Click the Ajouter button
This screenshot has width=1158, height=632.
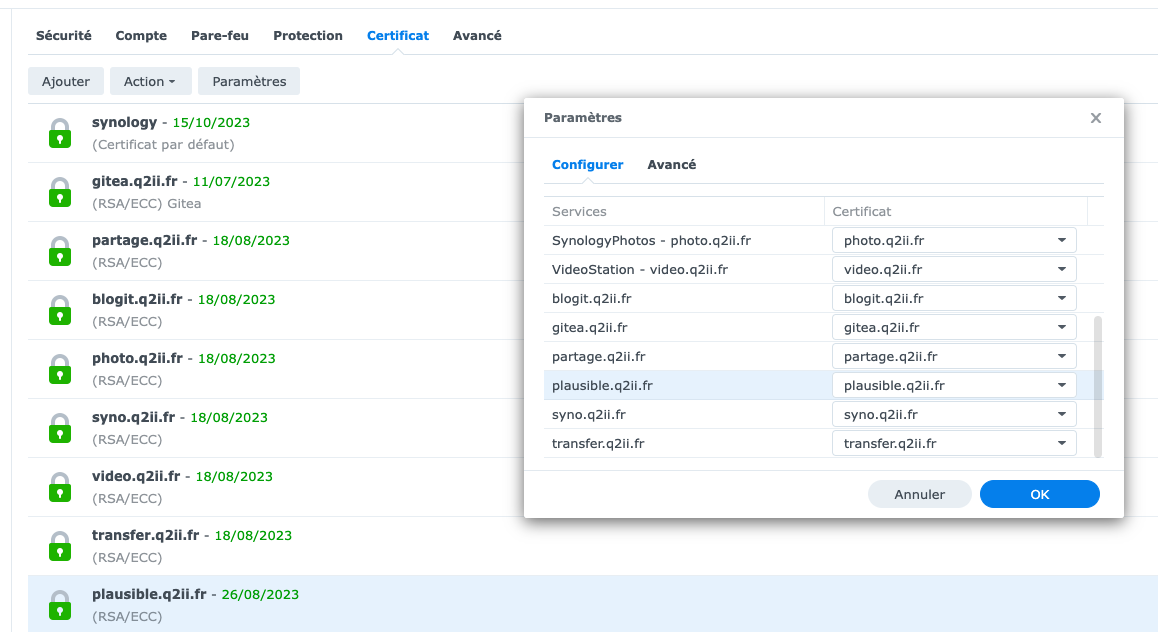click(x=66, y=82)
